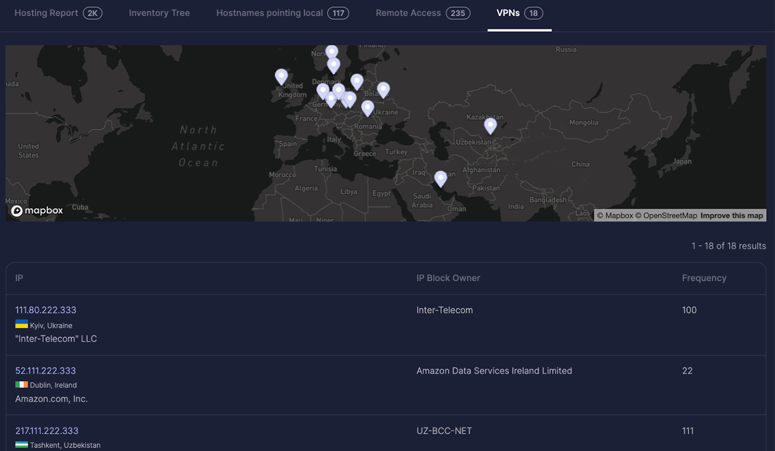This screenshot has width=775, height=451.
Task: Click the map pin beside Denmark label
Action: [x=357, y=82]
